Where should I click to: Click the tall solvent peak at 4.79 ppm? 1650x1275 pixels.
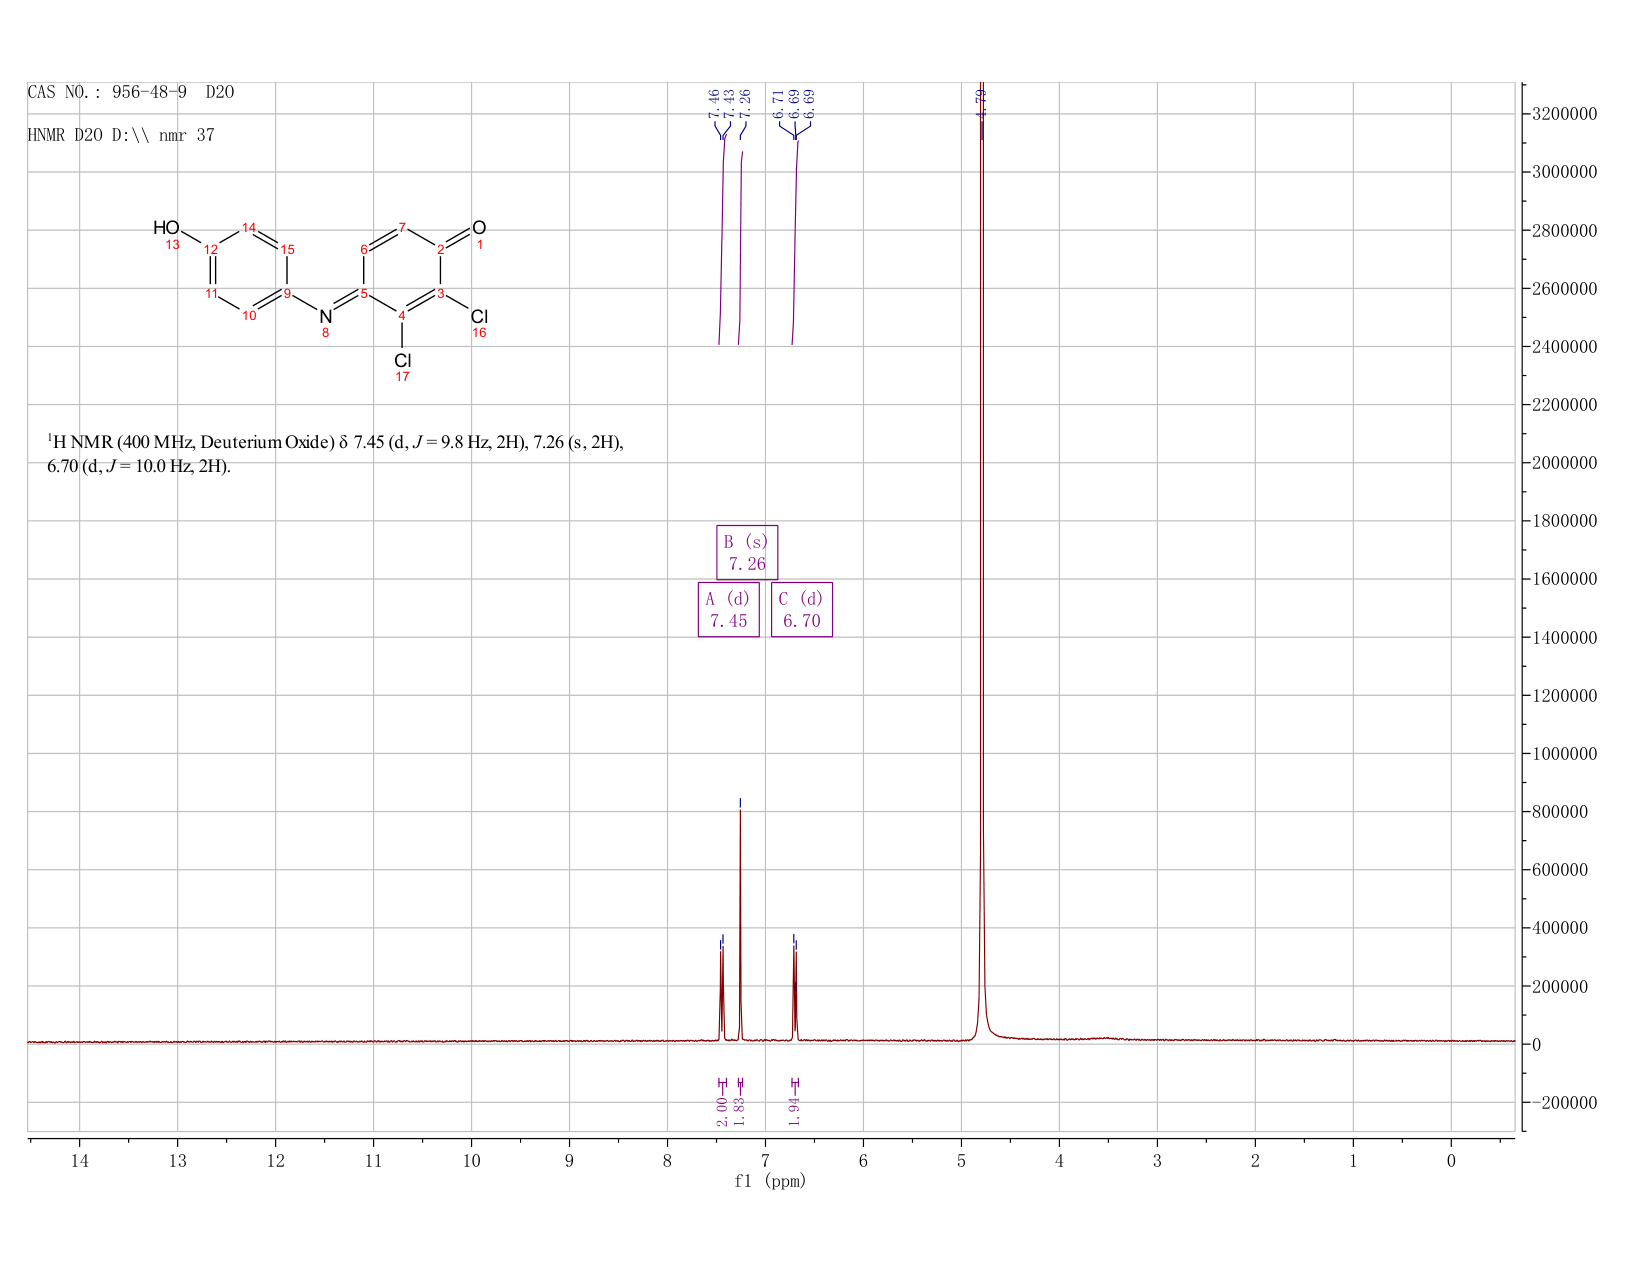pos(982,560)
